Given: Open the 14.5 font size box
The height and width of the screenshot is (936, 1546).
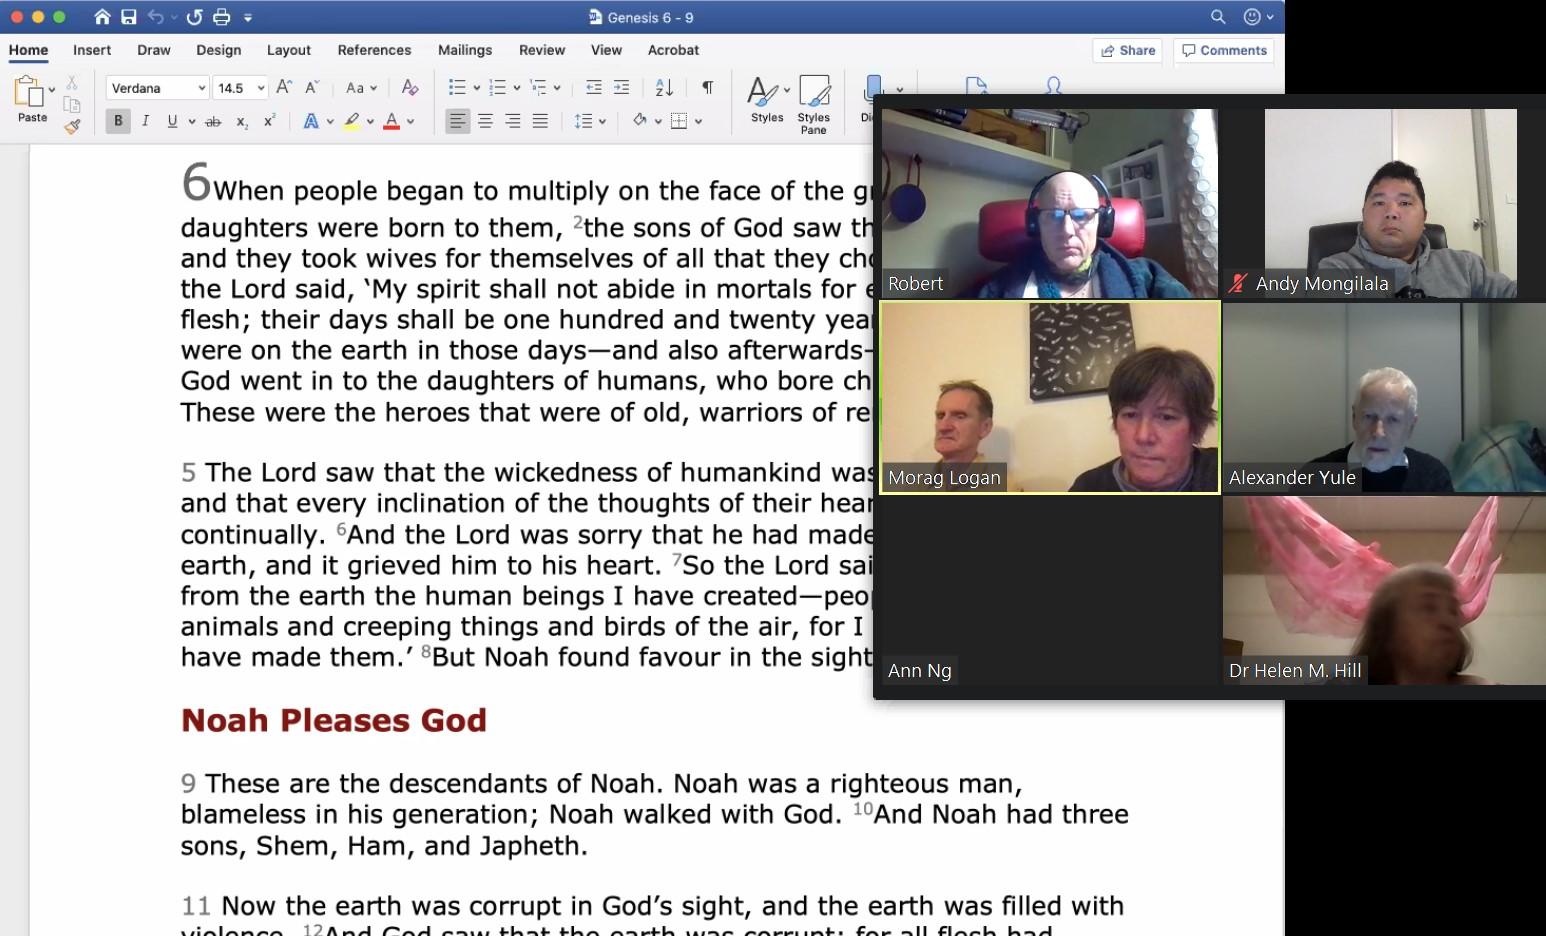Looking at the screenshot, I should click(x=241, y=88).
